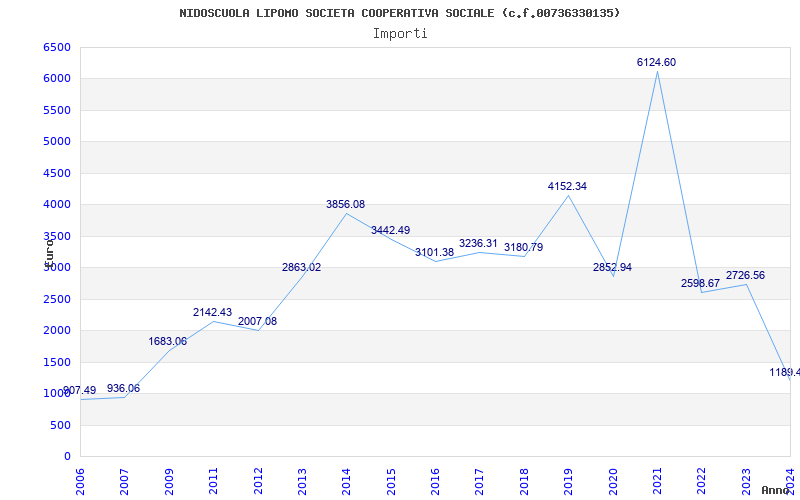
Task: Select the 907.49 data label
Action: (x=80, y=390)
